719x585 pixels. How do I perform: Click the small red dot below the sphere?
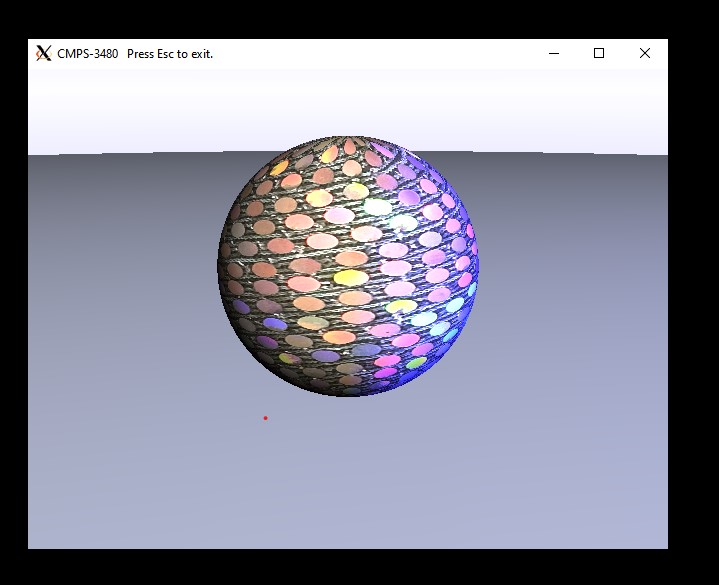tap(265, 418)
